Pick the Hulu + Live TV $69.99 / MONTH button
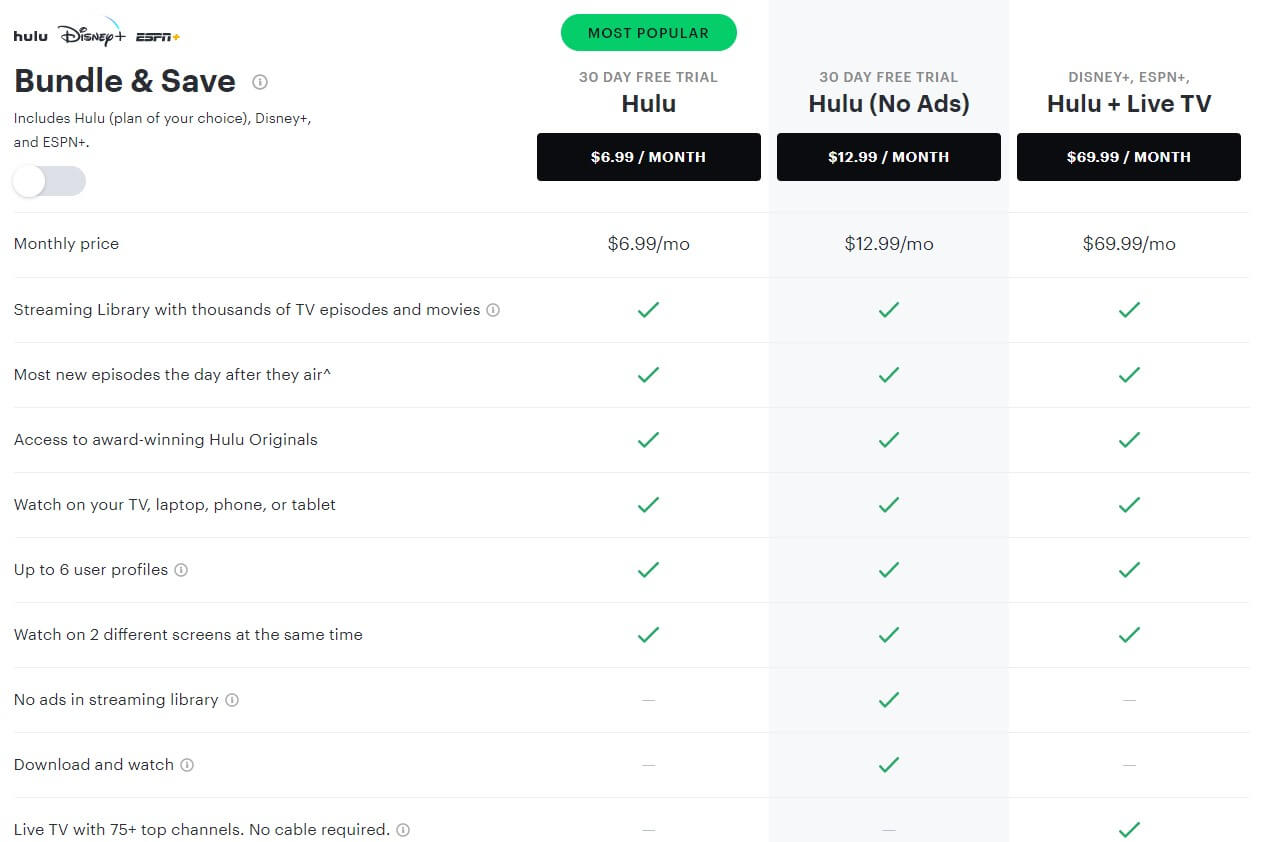Screen dimensions: 1271x842 coord(1129,157)
